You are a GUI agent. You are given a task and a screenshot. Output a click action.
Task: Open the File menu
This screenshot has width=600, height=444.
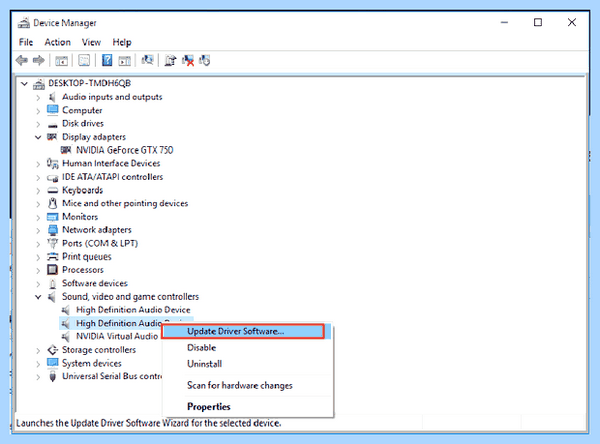(x=26, y=42)
